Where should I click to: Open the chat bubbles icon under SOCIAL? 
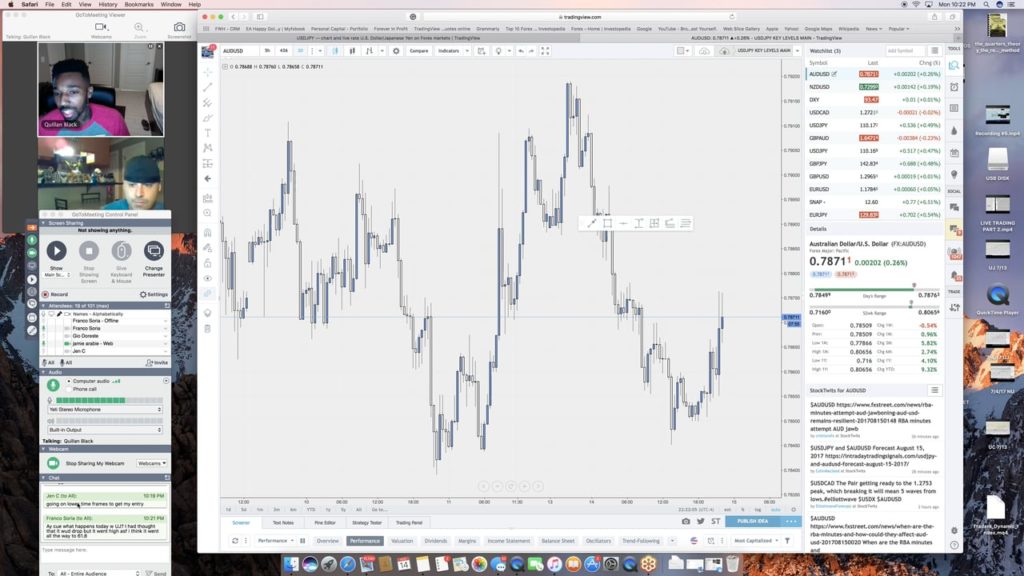954,207
